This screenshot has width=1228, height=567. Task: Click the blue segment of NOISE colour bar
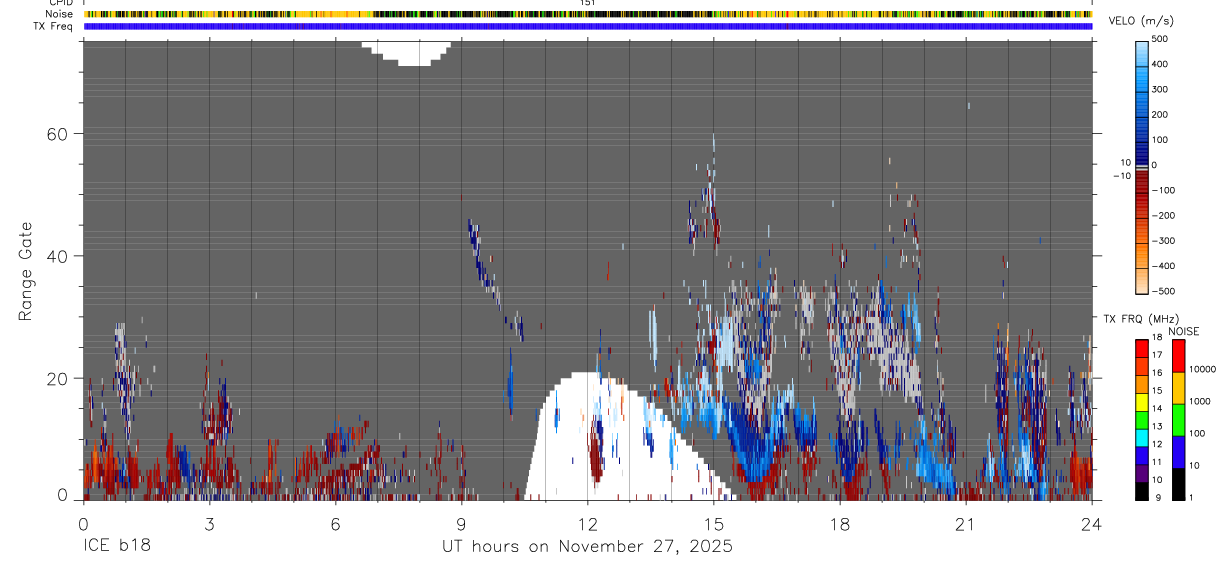(1178, 452)
